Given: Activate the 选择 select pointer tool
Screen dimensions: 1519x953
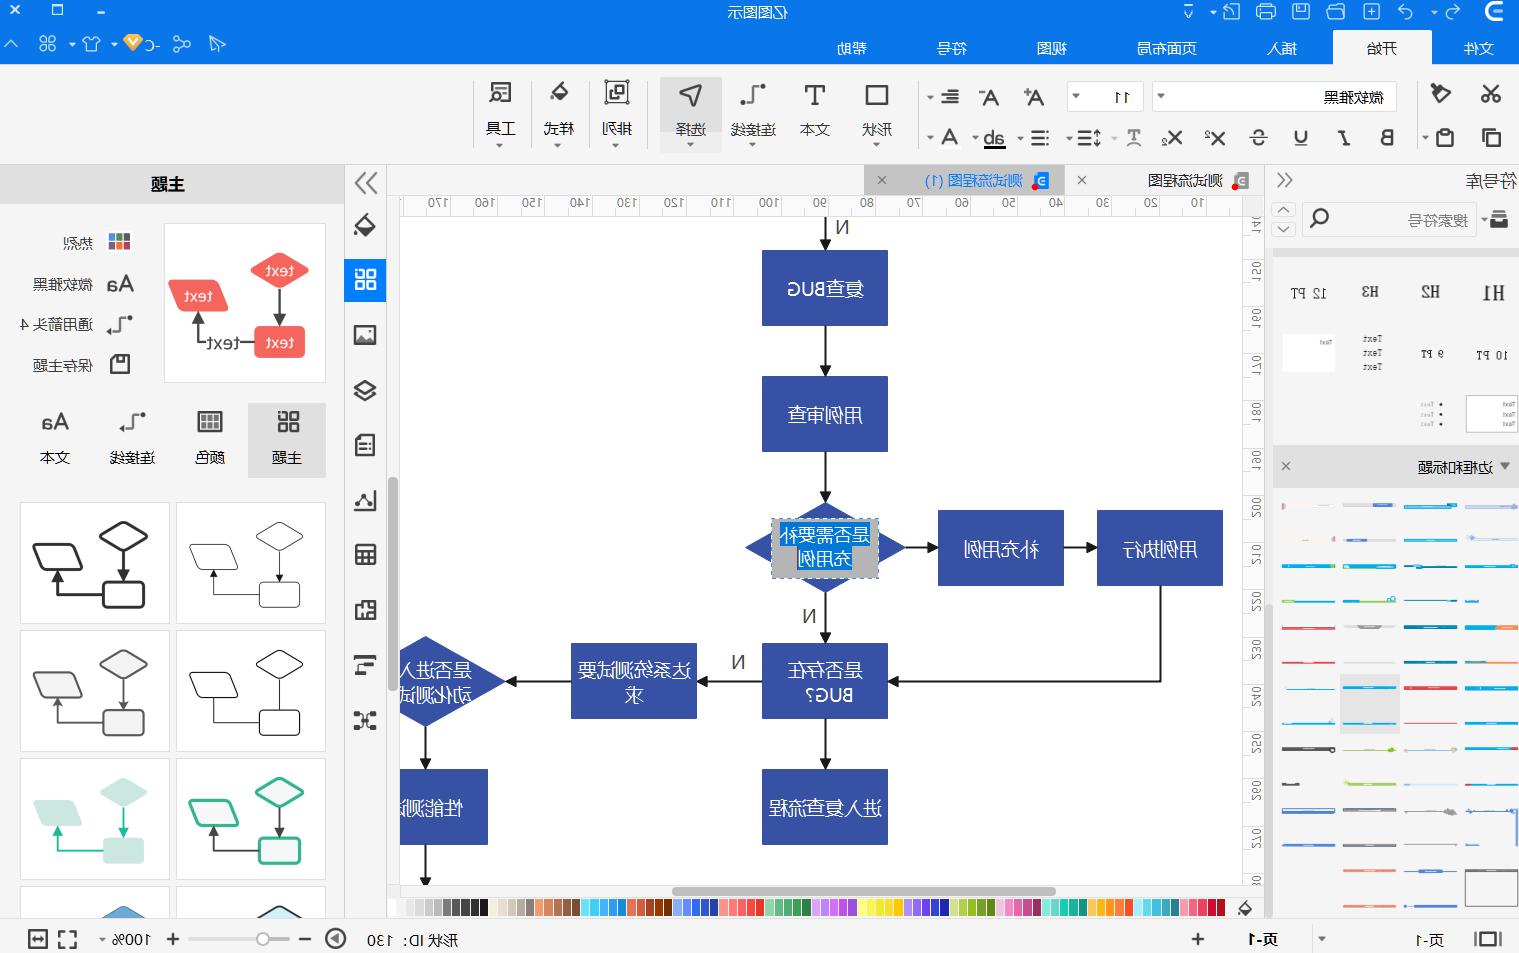Looking at the screenshot, I should (x=691, y=114).
